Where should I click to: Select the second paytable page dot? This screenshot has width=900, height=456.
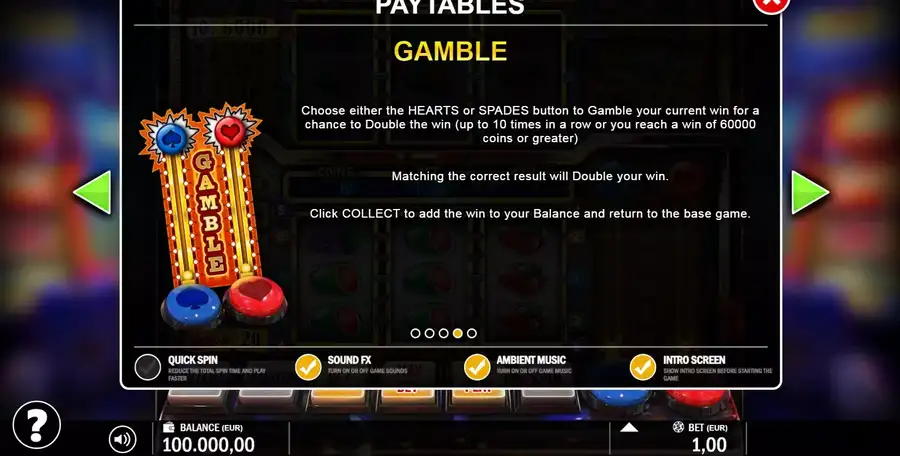[x=429, y=333]
